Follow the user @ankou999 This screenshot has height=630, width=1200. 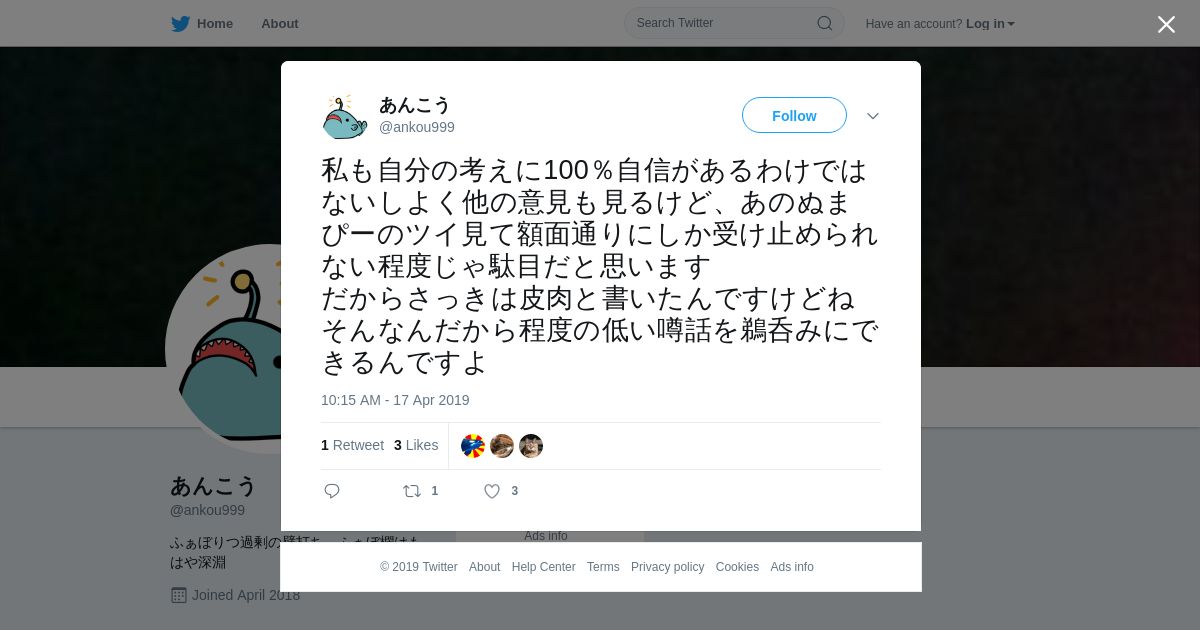click(x=794, y=115)
